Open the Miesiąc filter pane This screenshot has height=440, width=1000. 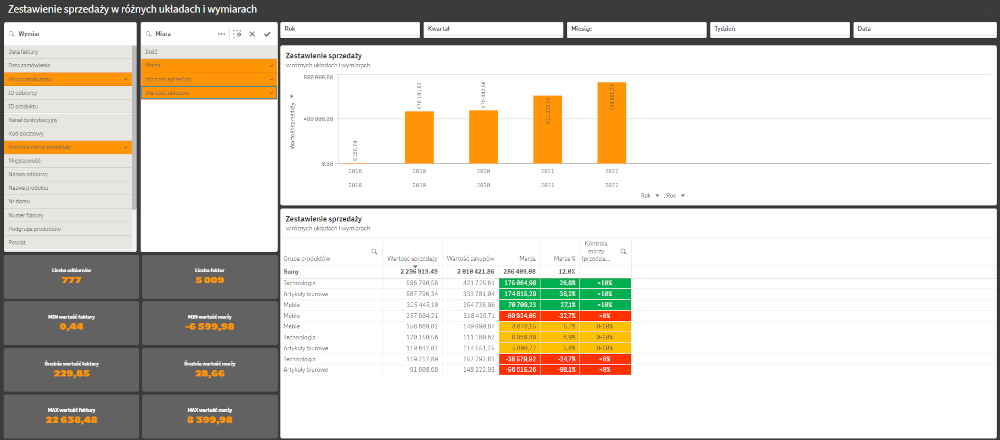pyautogui.click(x=637, y=30)
